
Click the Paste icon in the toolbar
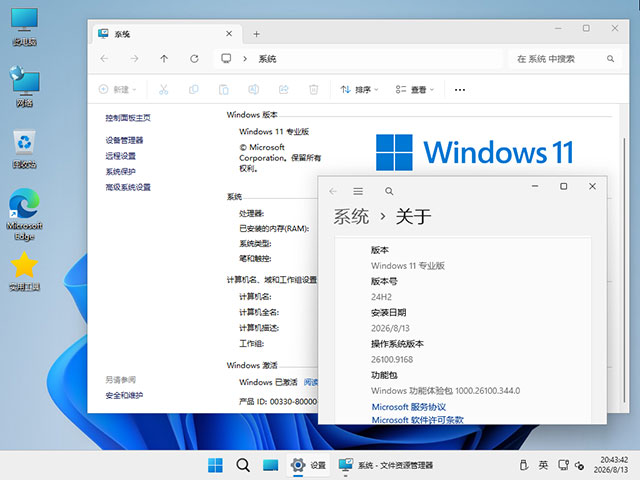pyautogui.click(x=224, y=89)
